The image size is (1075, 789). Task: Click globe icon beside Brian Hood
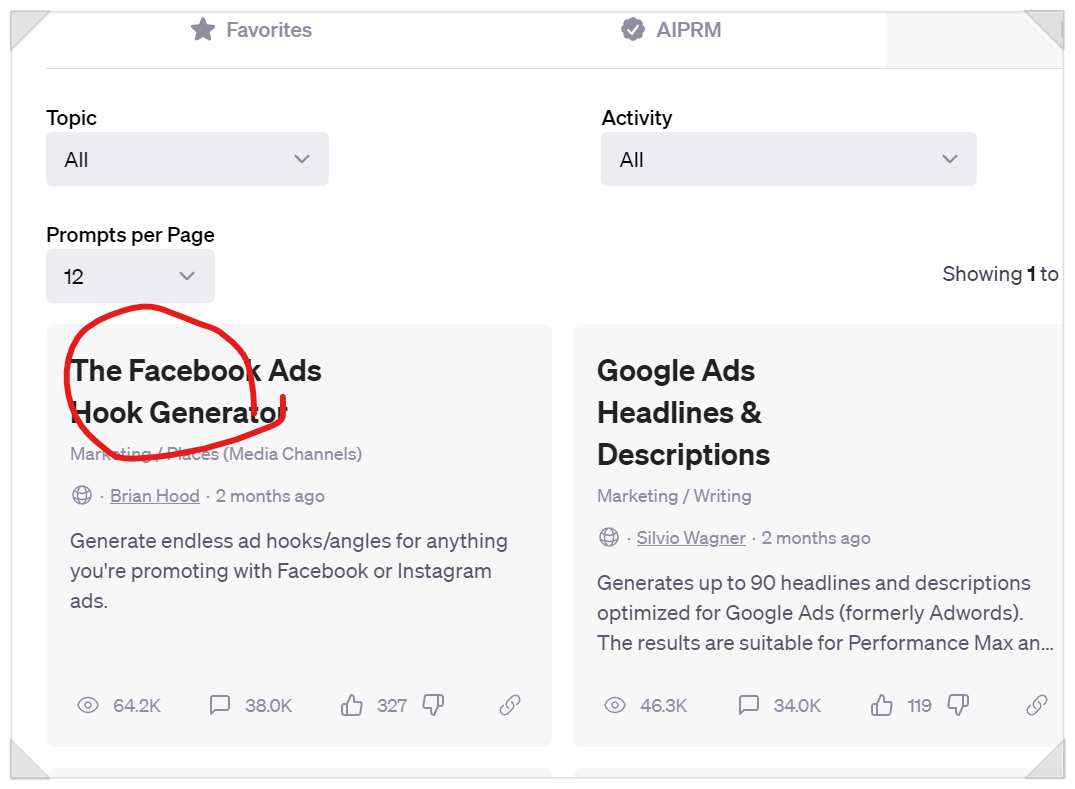click(x=82, y=495)
